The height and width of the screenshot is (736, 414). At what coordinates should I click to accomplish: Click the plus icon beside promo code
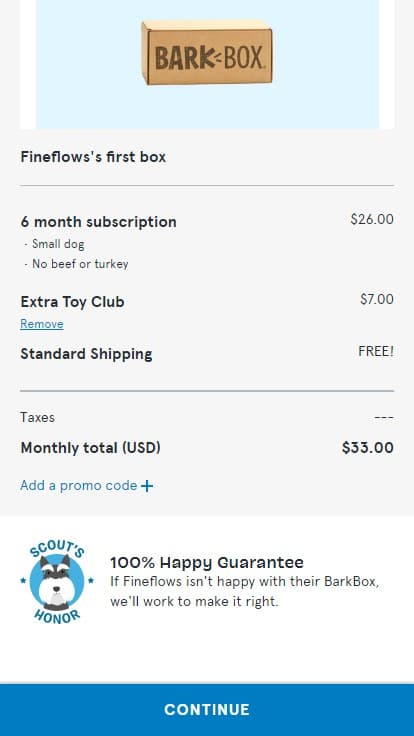(147, 486)
